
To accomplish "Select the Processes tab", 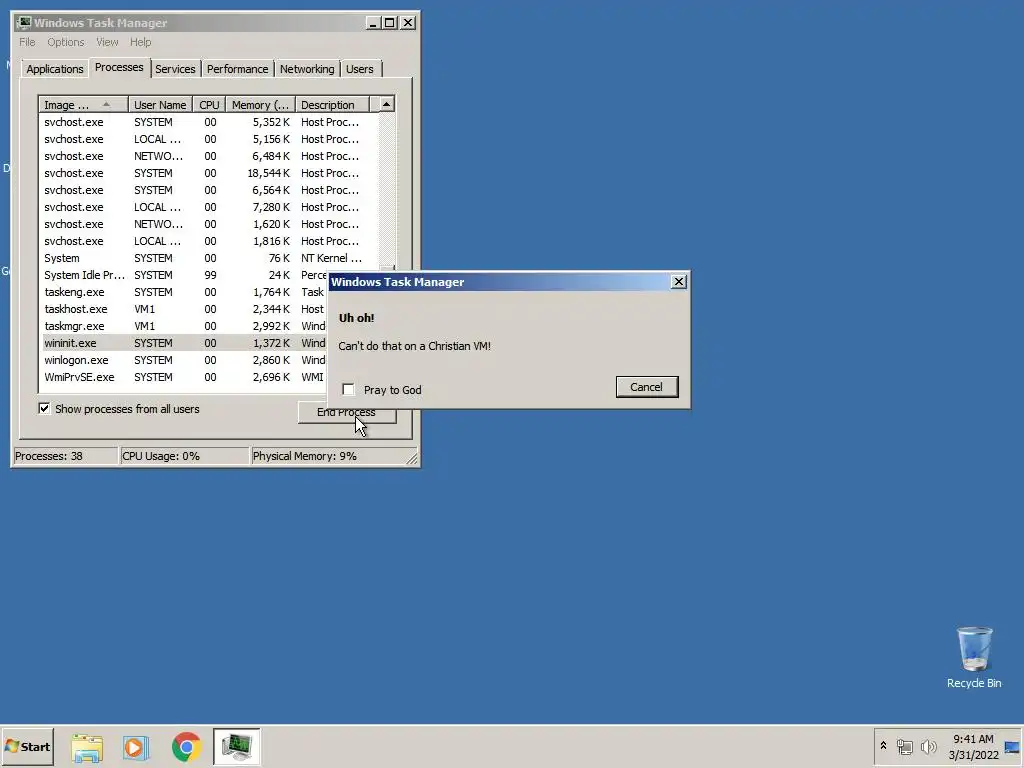I will [119, 67].
